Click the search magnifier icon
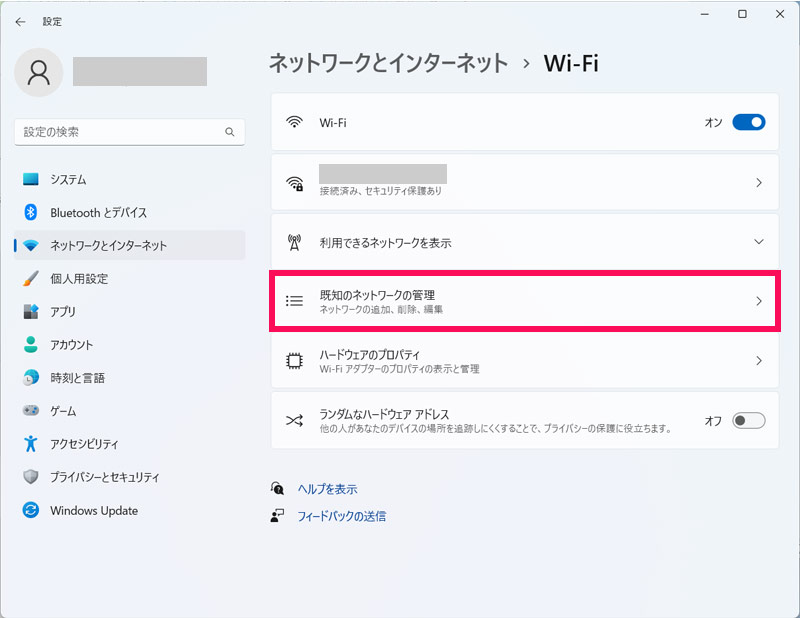The image size is (800, 618). [230, 132]
